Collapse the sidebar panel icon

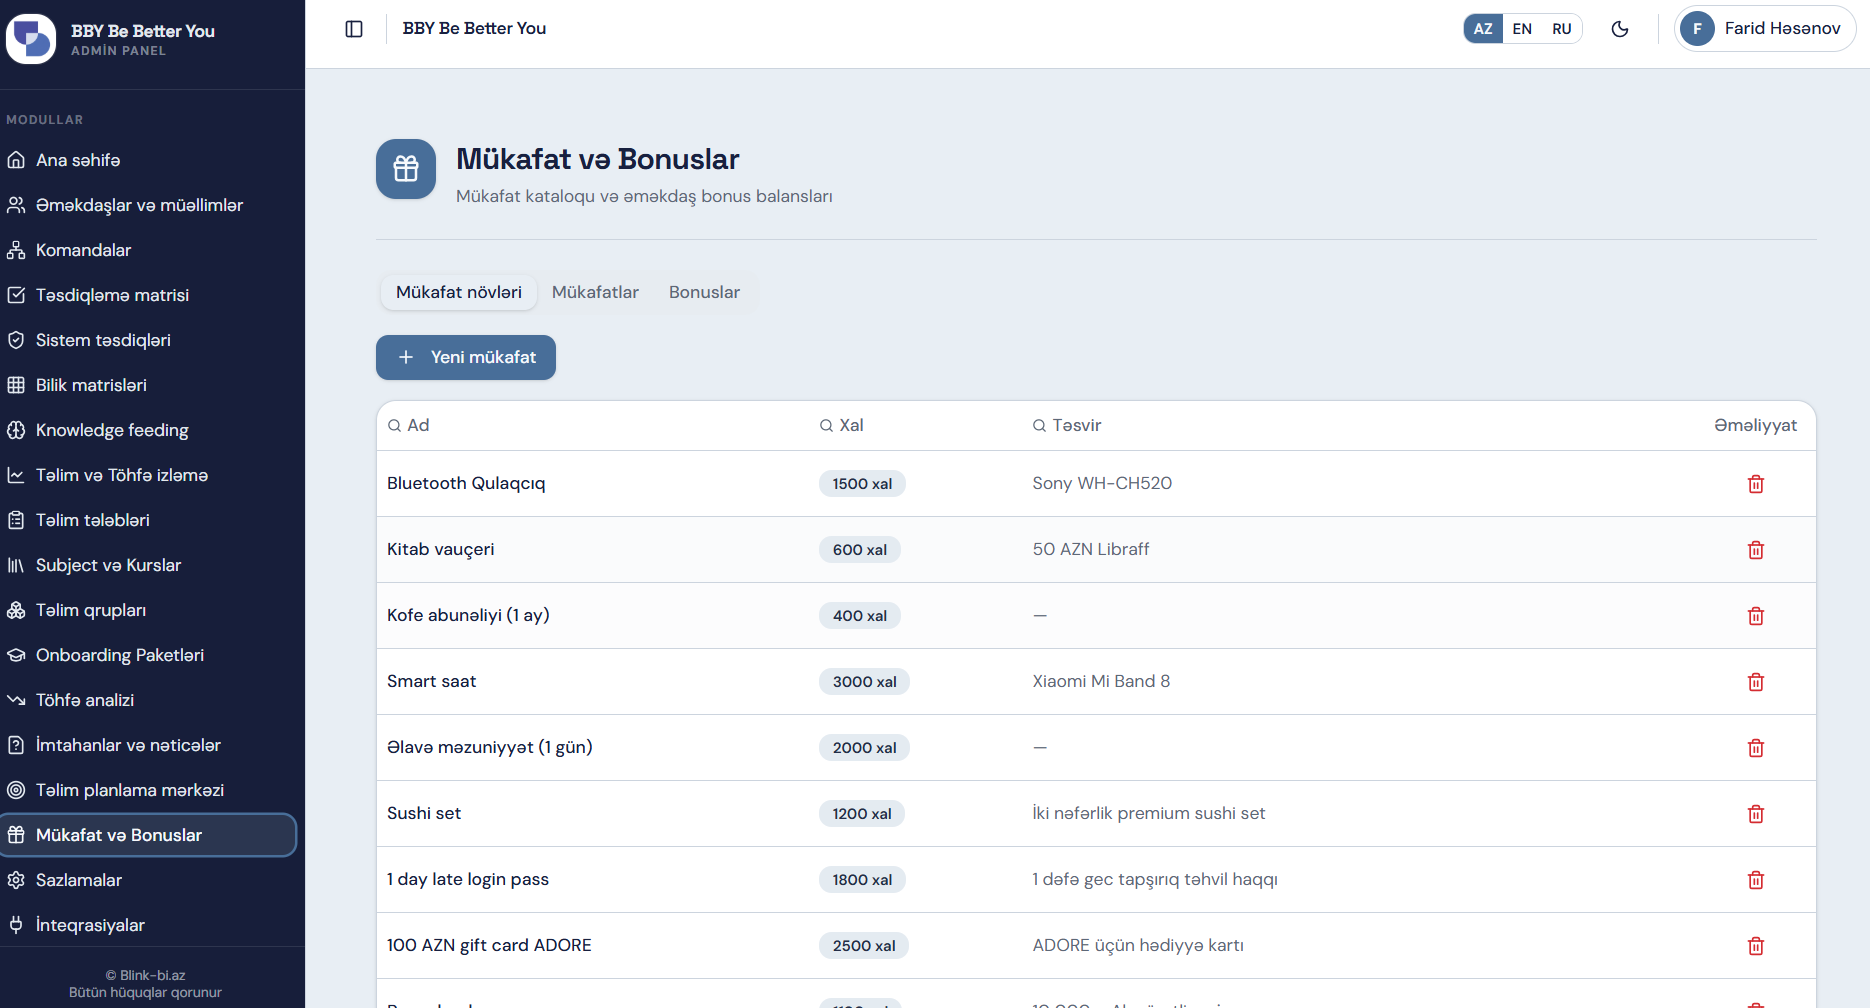(354, 29)
